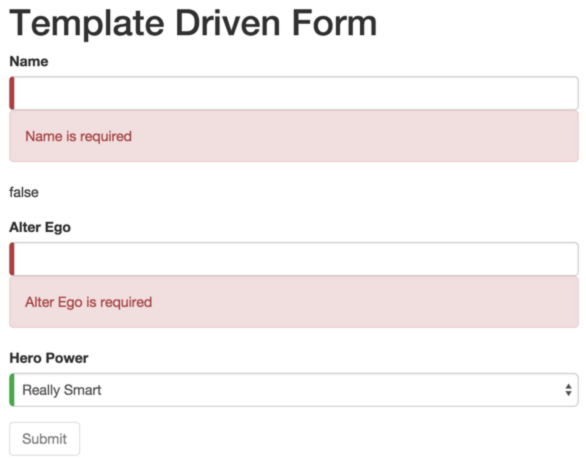The width and height of the screenshot is (586, 461).
Task: Click the Template Driven Form heading
Action: (x=193, y=24)
